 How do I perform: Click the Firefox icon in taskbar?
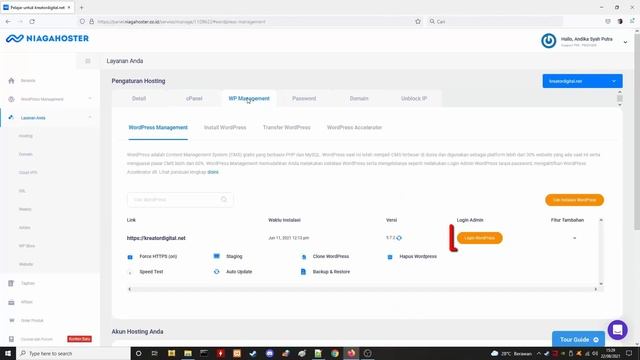pos(351,353)
